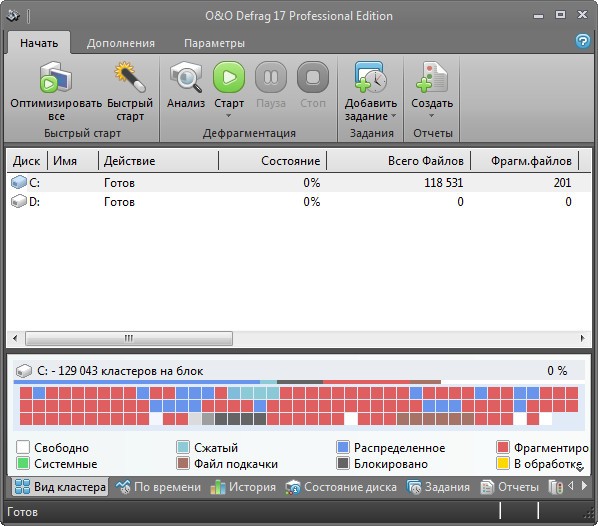Click the 118 531 total files value

(444, 183)
